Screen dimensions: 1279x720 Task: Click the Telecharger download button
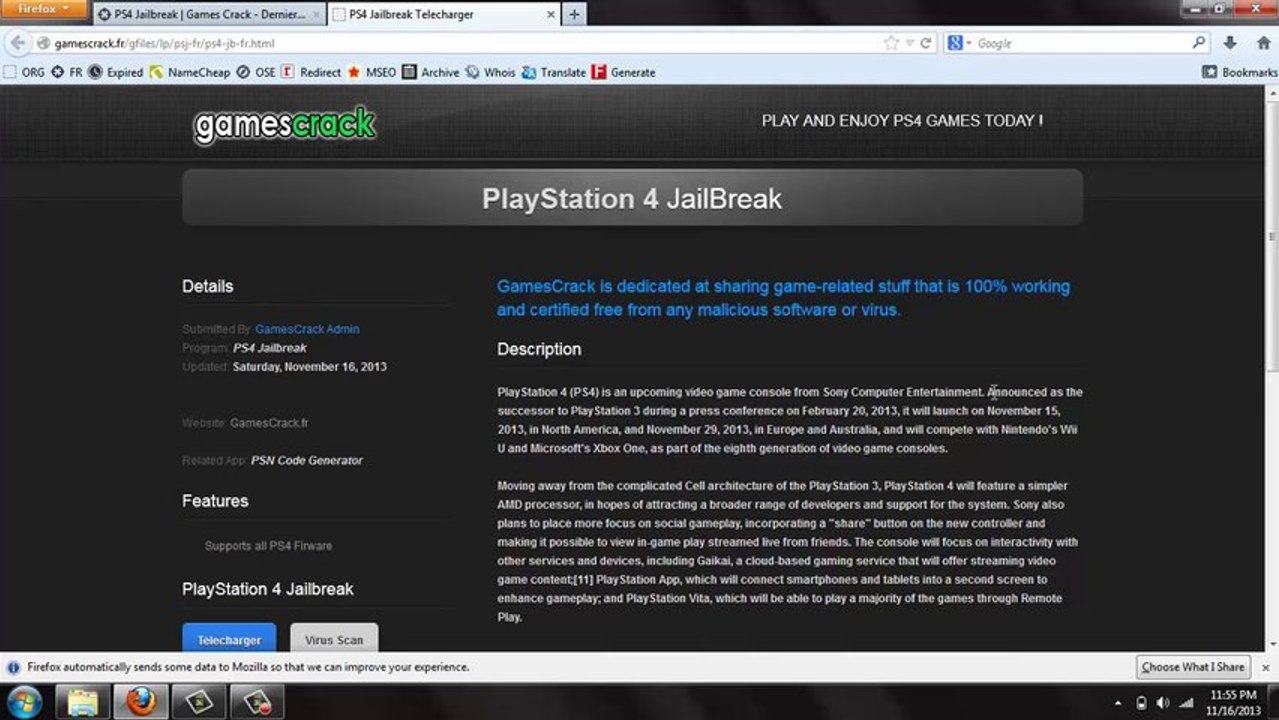pos(229,639)
